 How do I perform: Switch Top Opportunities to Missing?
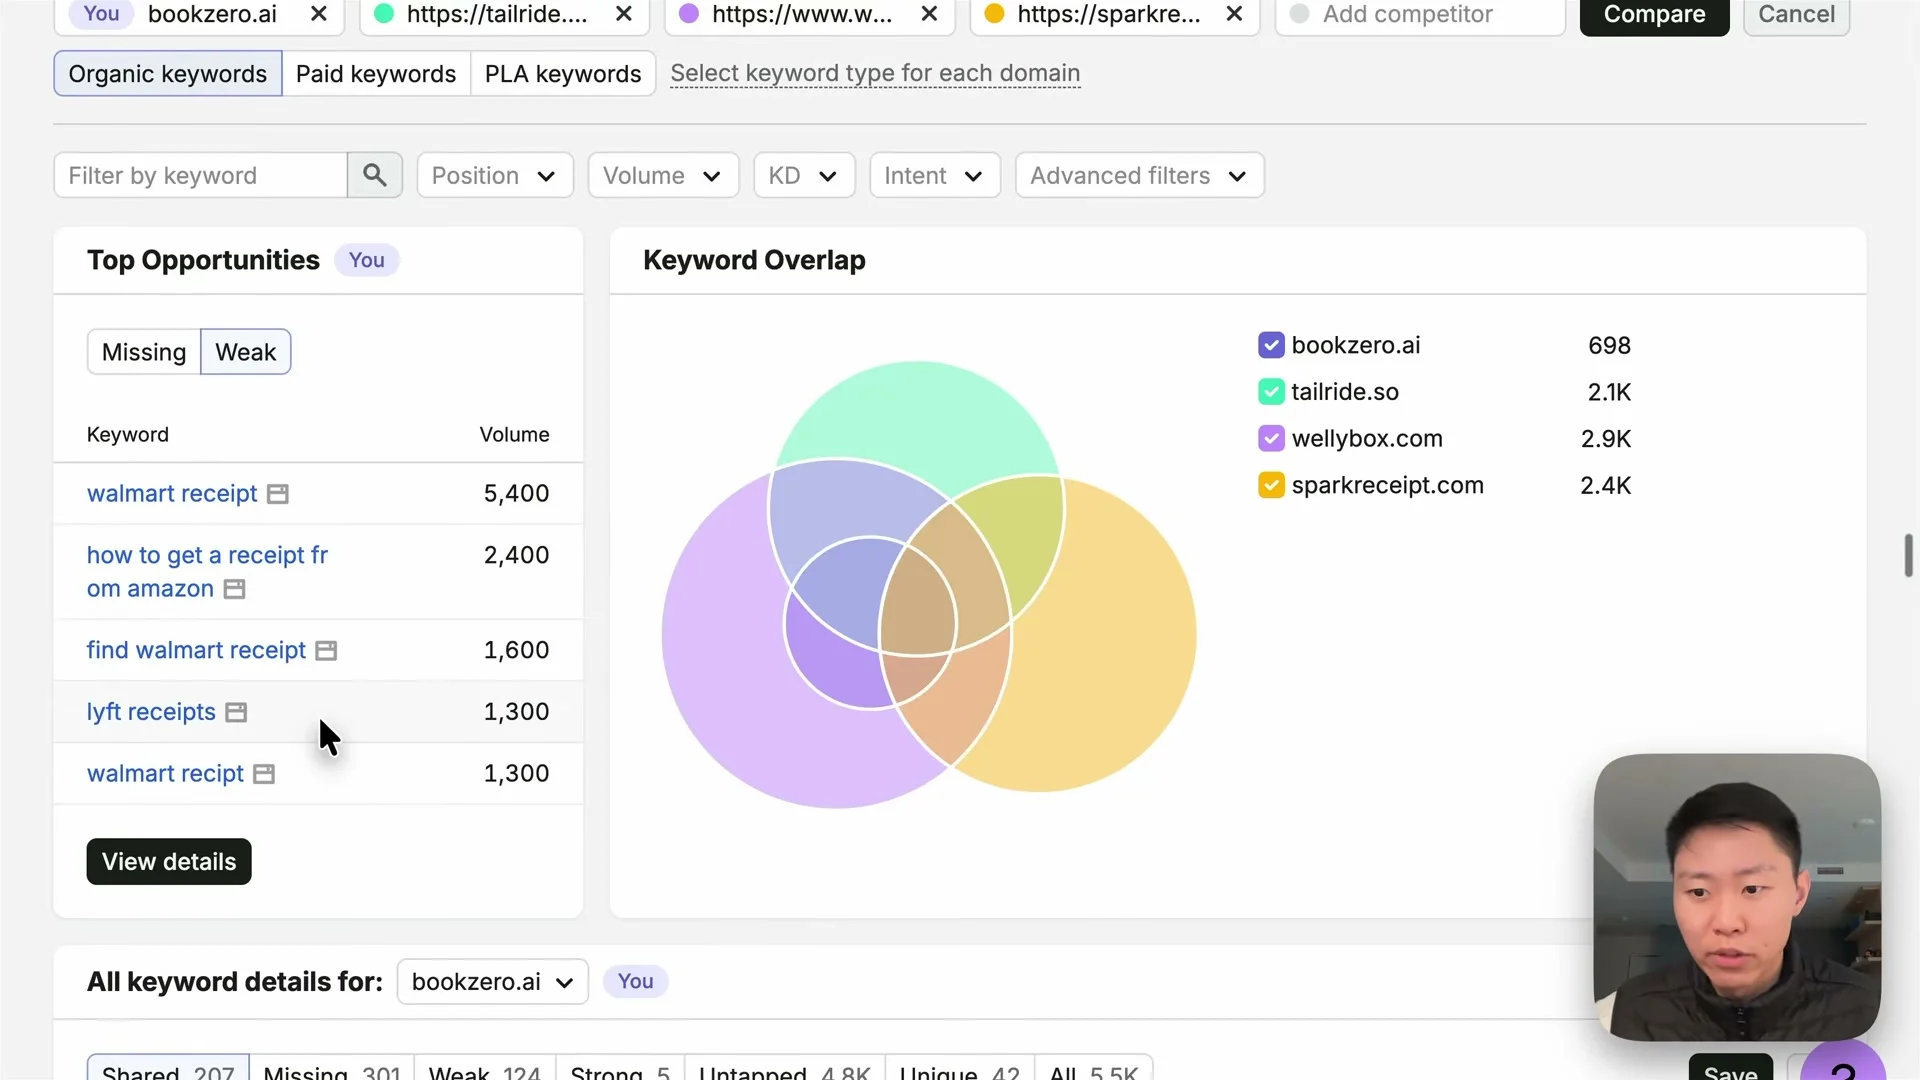coord(144,352)
